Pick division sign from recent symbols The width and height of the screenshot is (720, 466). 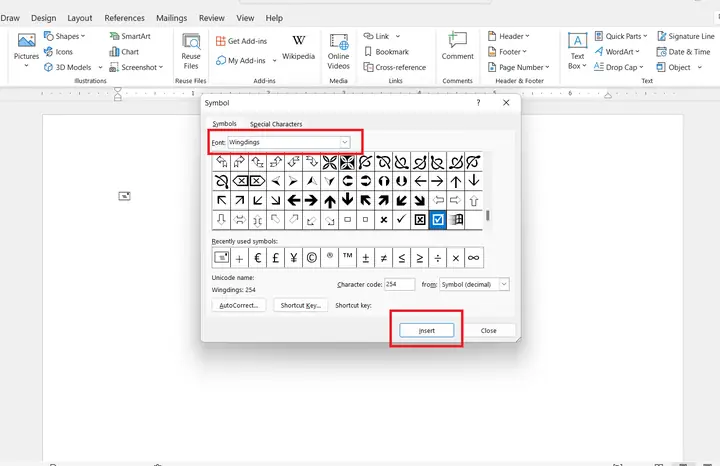tap(438, 258)
